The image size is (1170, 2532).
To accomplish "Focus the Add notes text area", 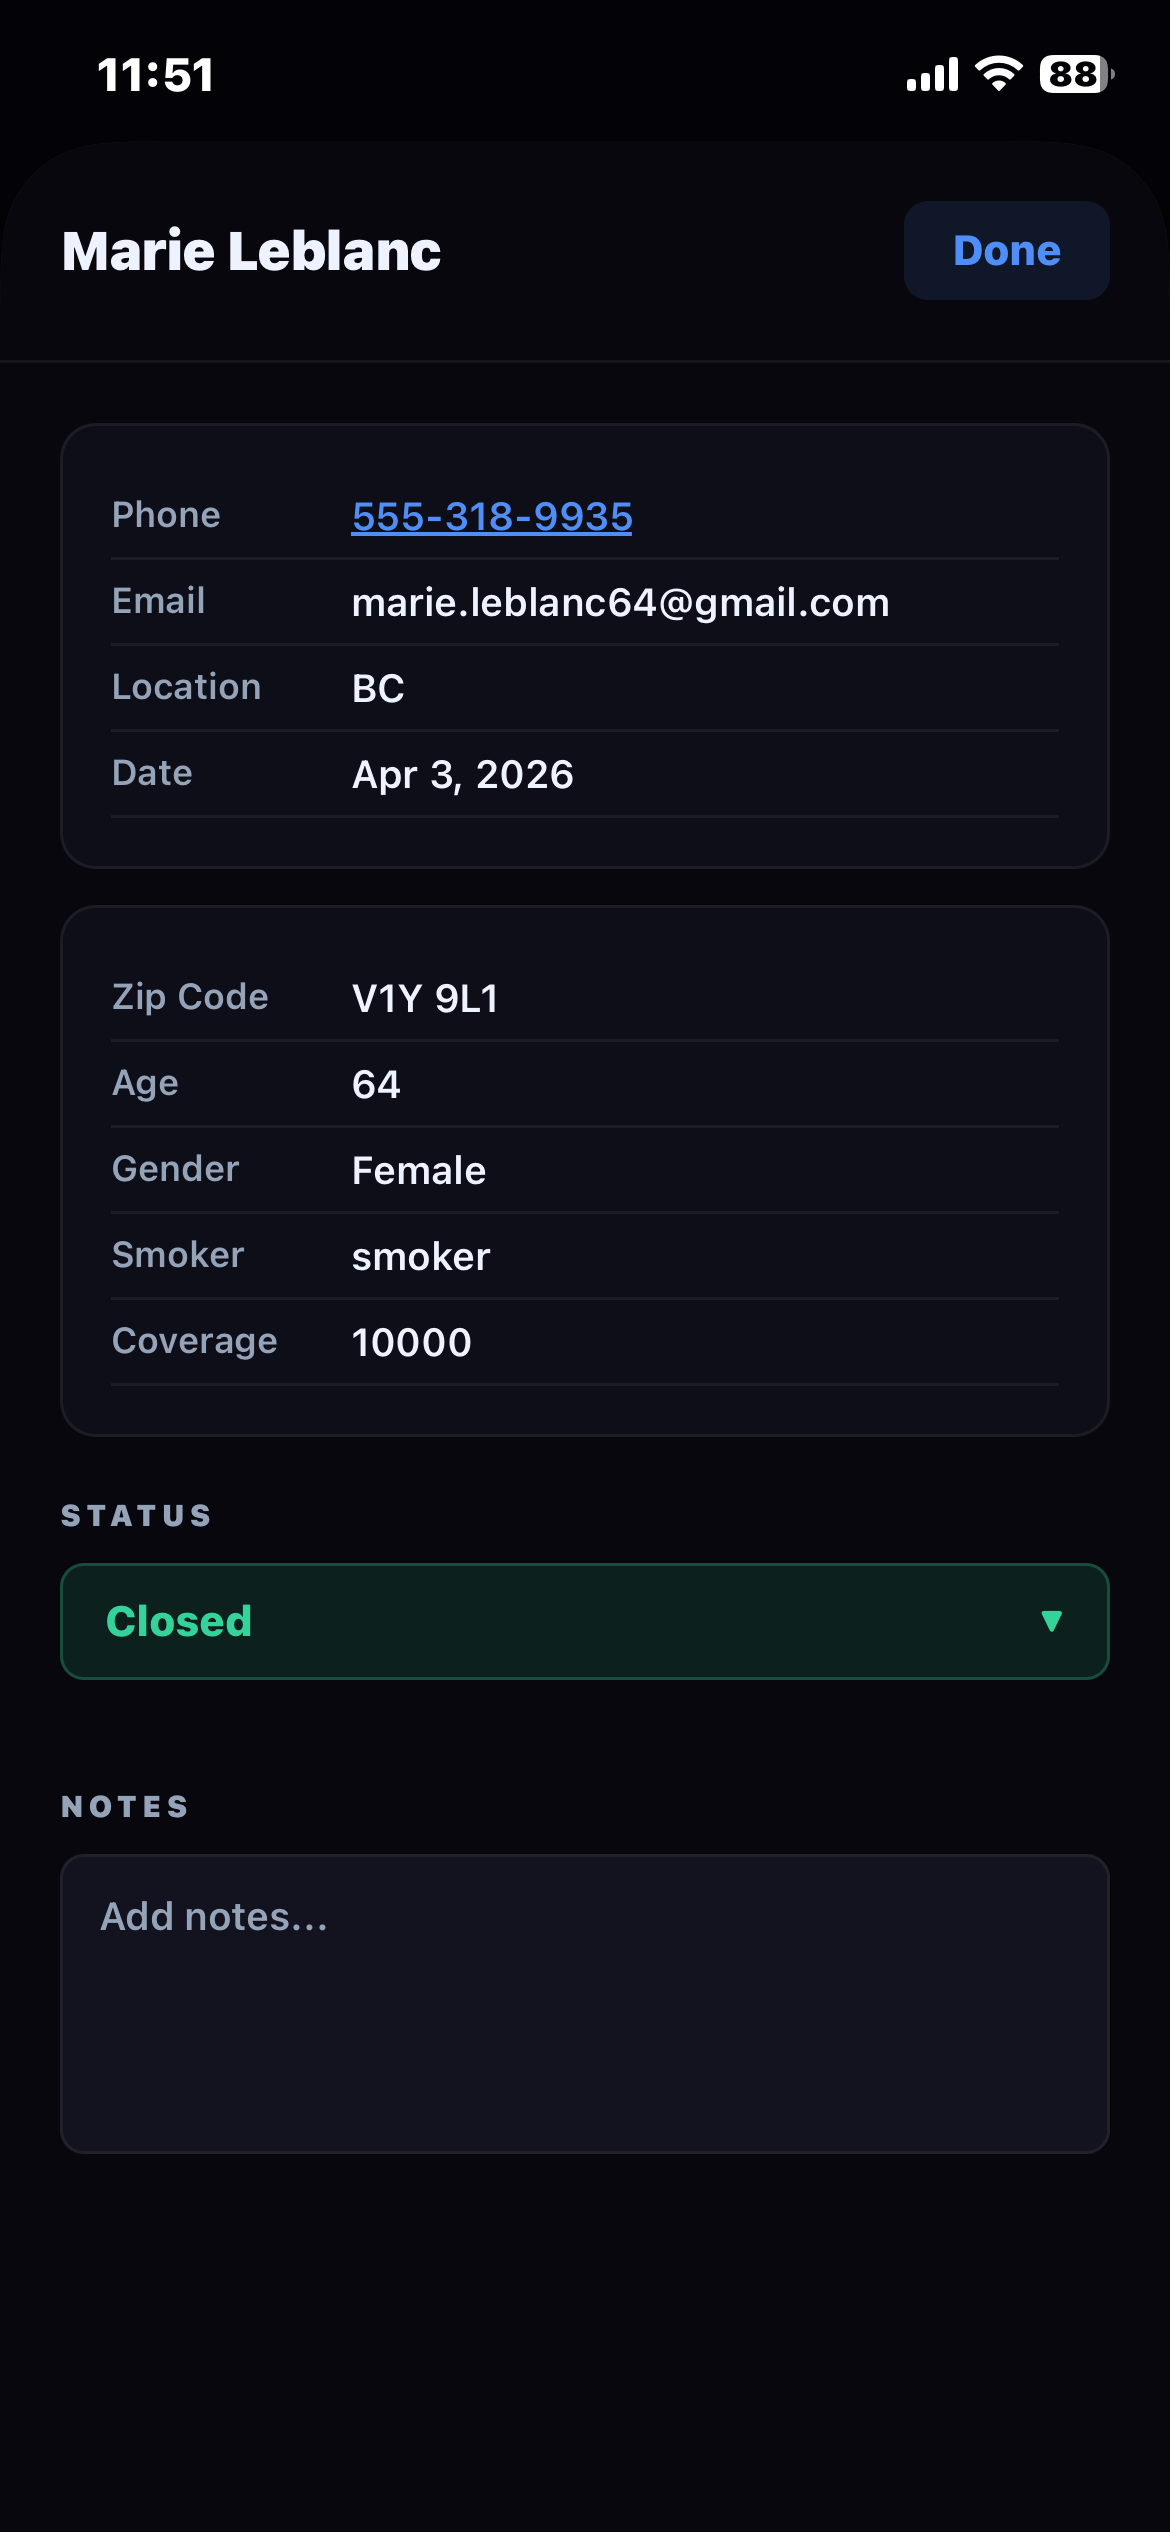I will [584, 2003].
